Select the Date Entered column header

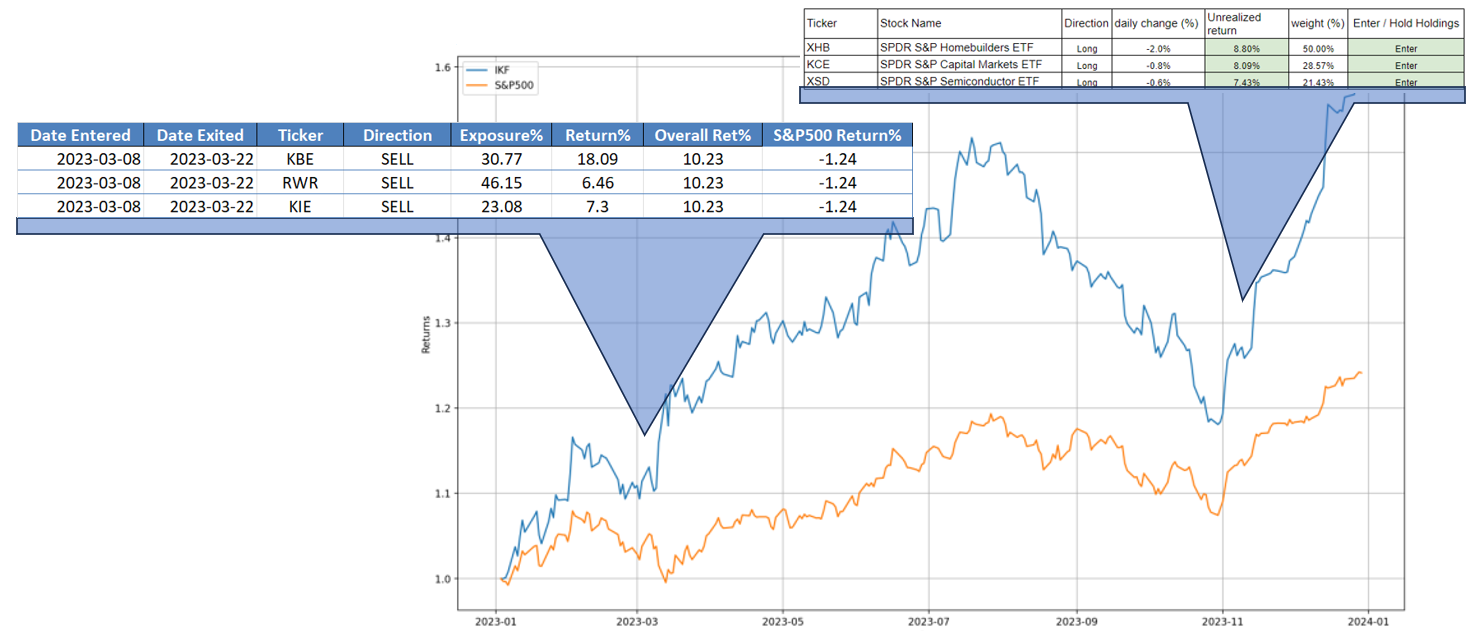pyautogui.click(x=80, y=135)
